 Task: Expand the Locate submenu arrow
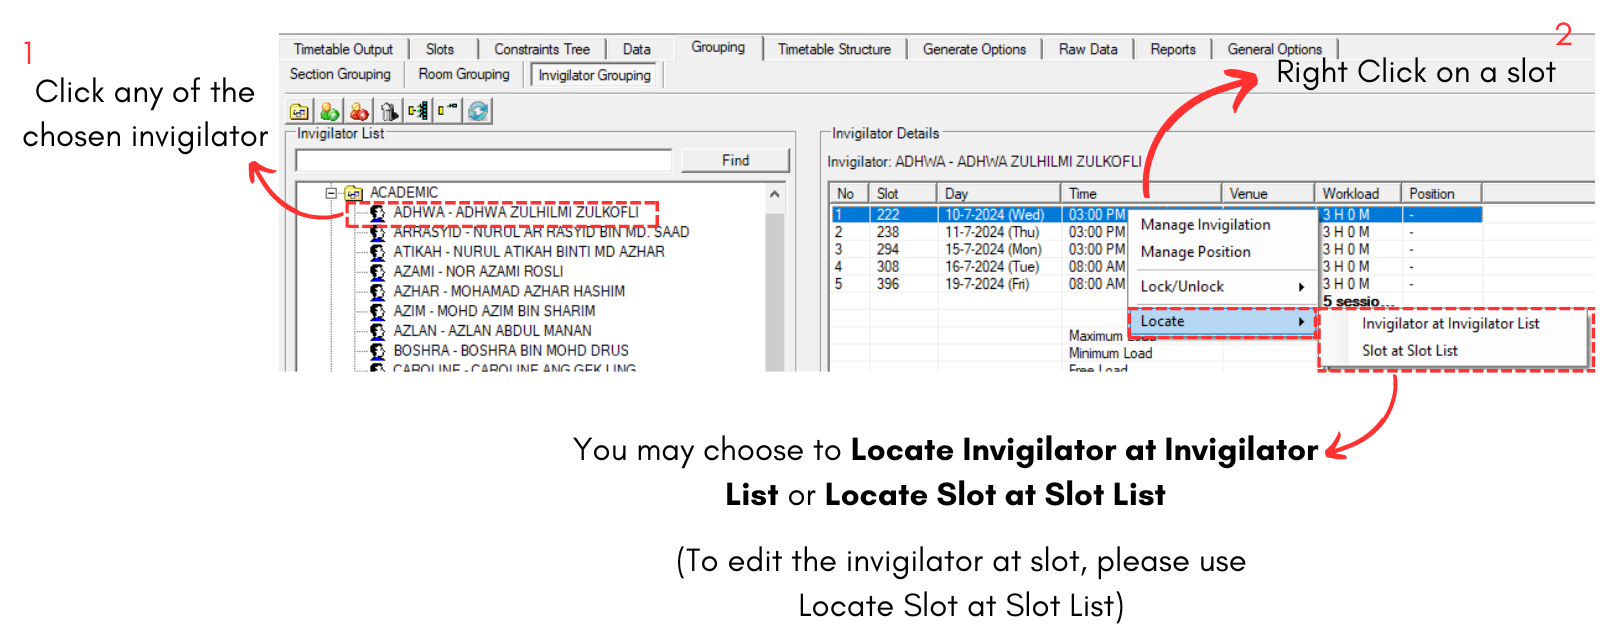1301,322
